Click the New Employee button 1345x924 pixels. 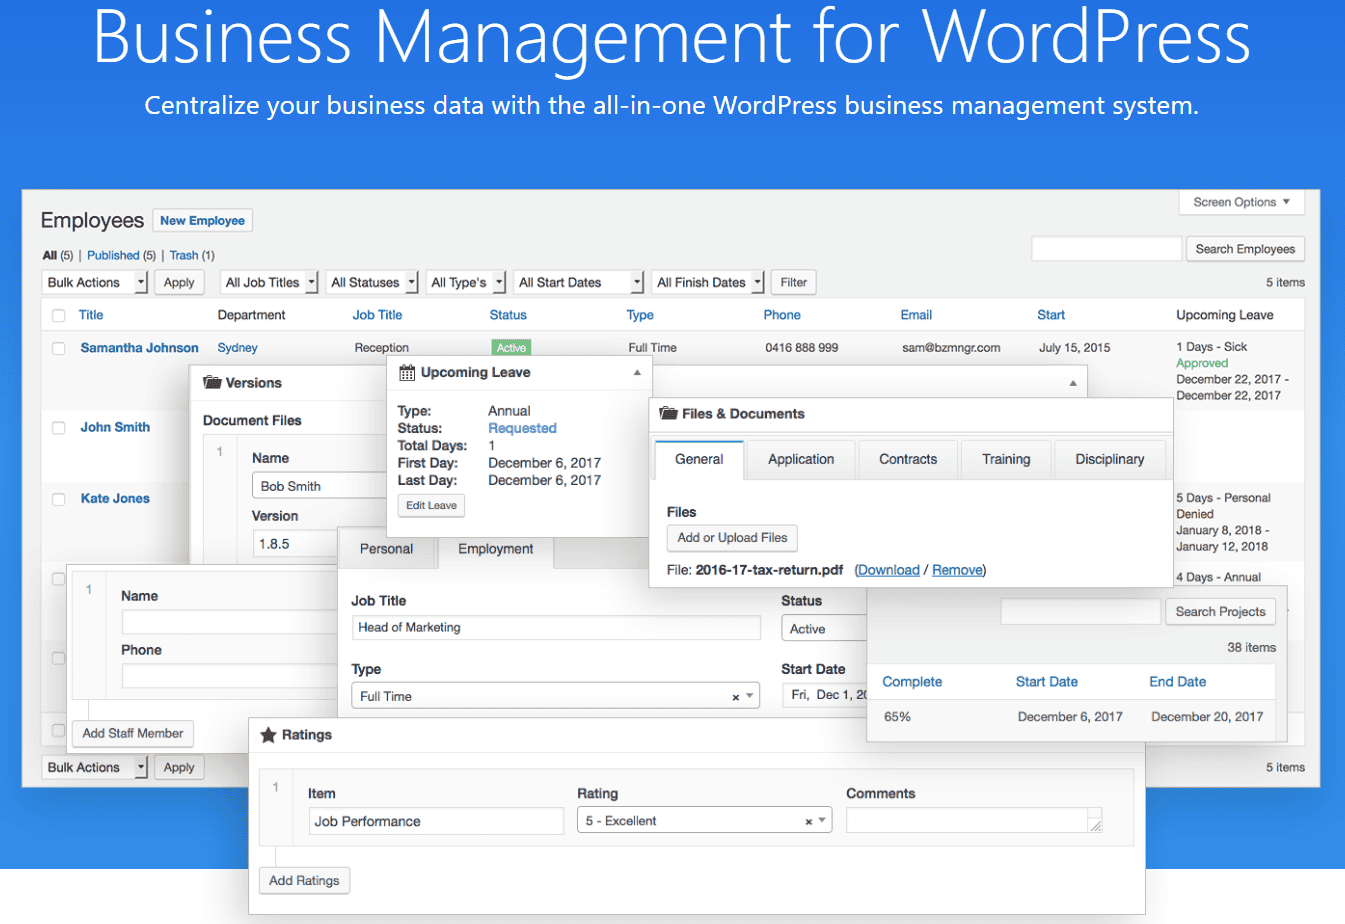click(202, 220)
